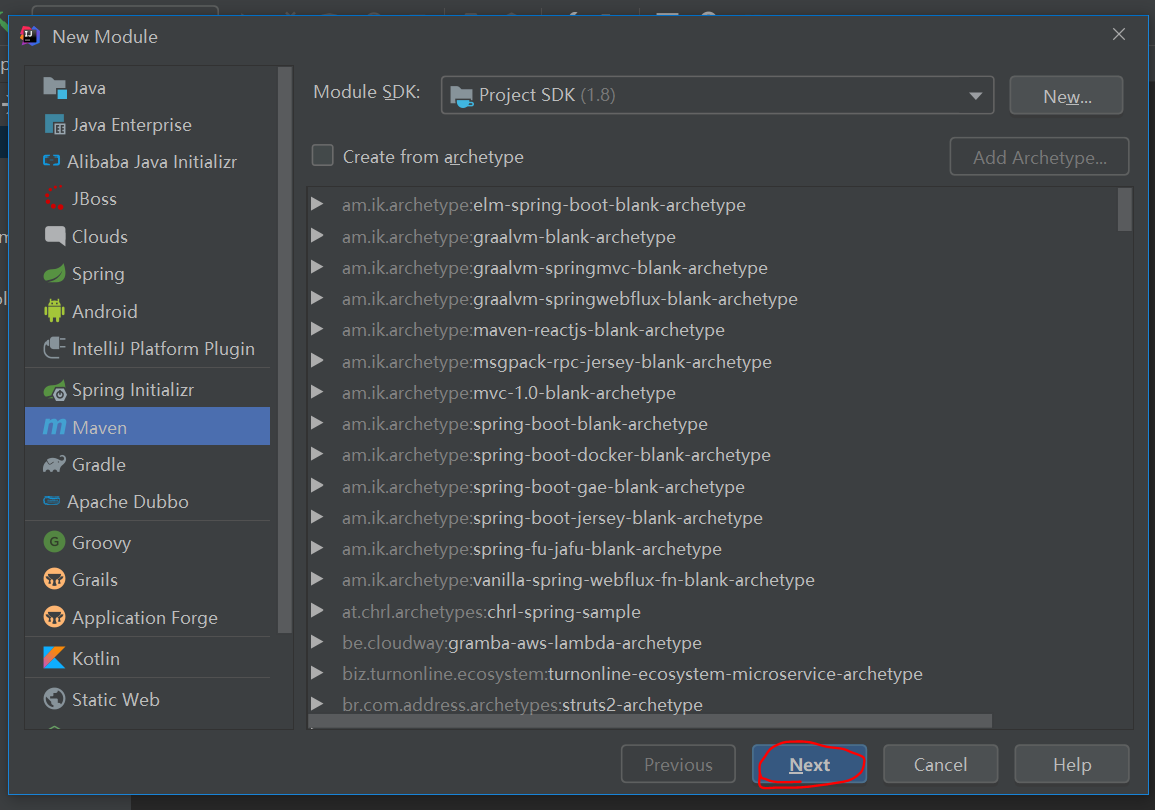Enable Create from archetype checkbox
Image resolution: width=1155 pixels, height=810 pixels.
tap(323, 155)
